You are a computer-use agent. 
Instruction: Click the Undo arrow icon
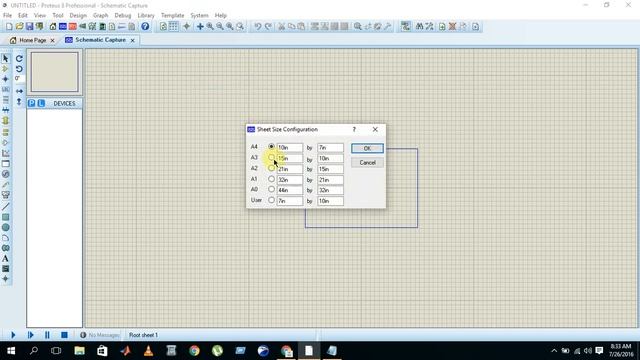[x=258, y=27]
